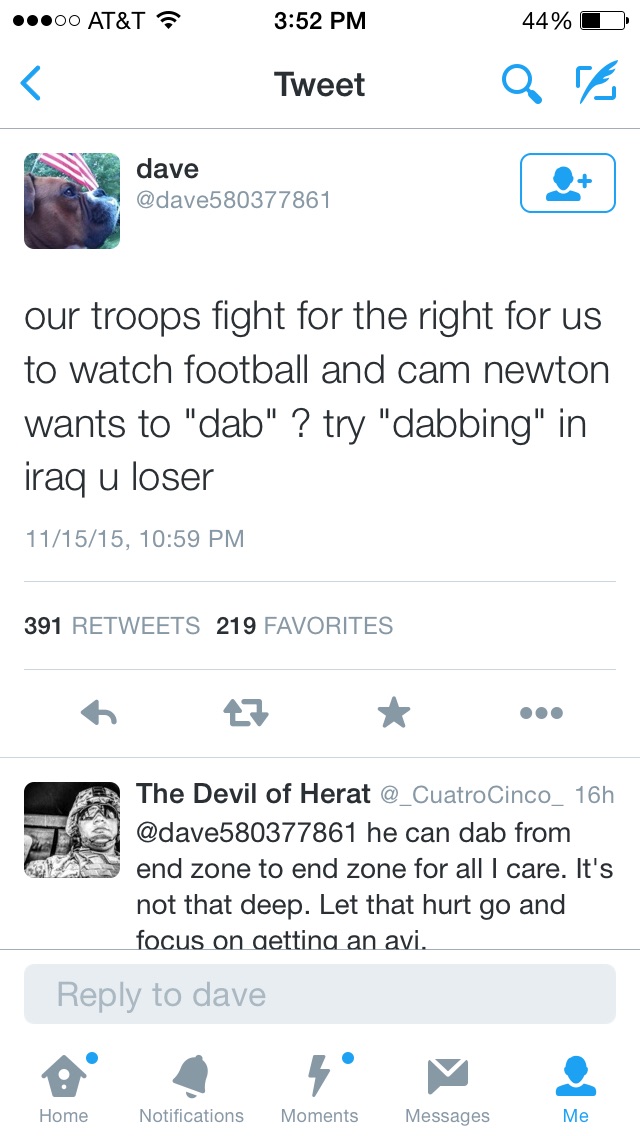
Task: Open @_CuatroCinco_ profile link
Action: (472, 795)
